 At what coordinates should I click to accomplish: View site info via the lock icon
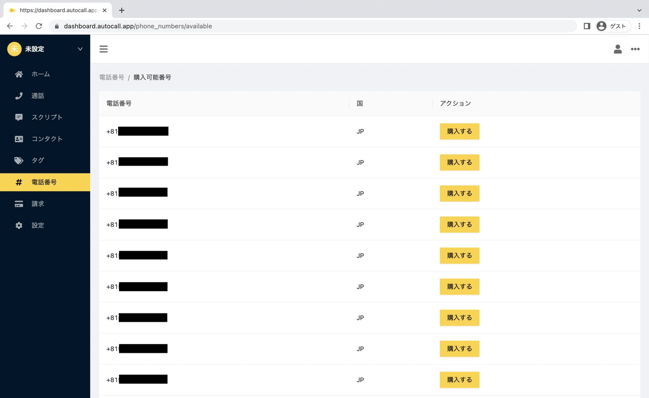(x=57, y=26)
